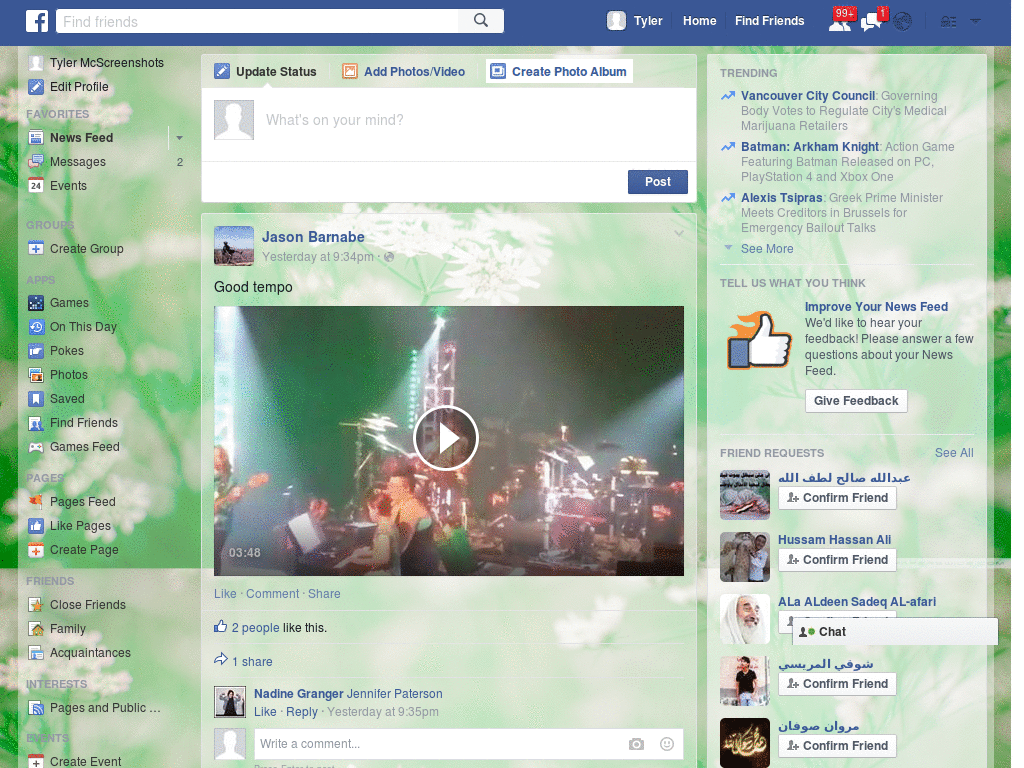This screenshot has width=1024, height=768.
Task: Click the Photos sidebar icon
Action: point(36,375)
